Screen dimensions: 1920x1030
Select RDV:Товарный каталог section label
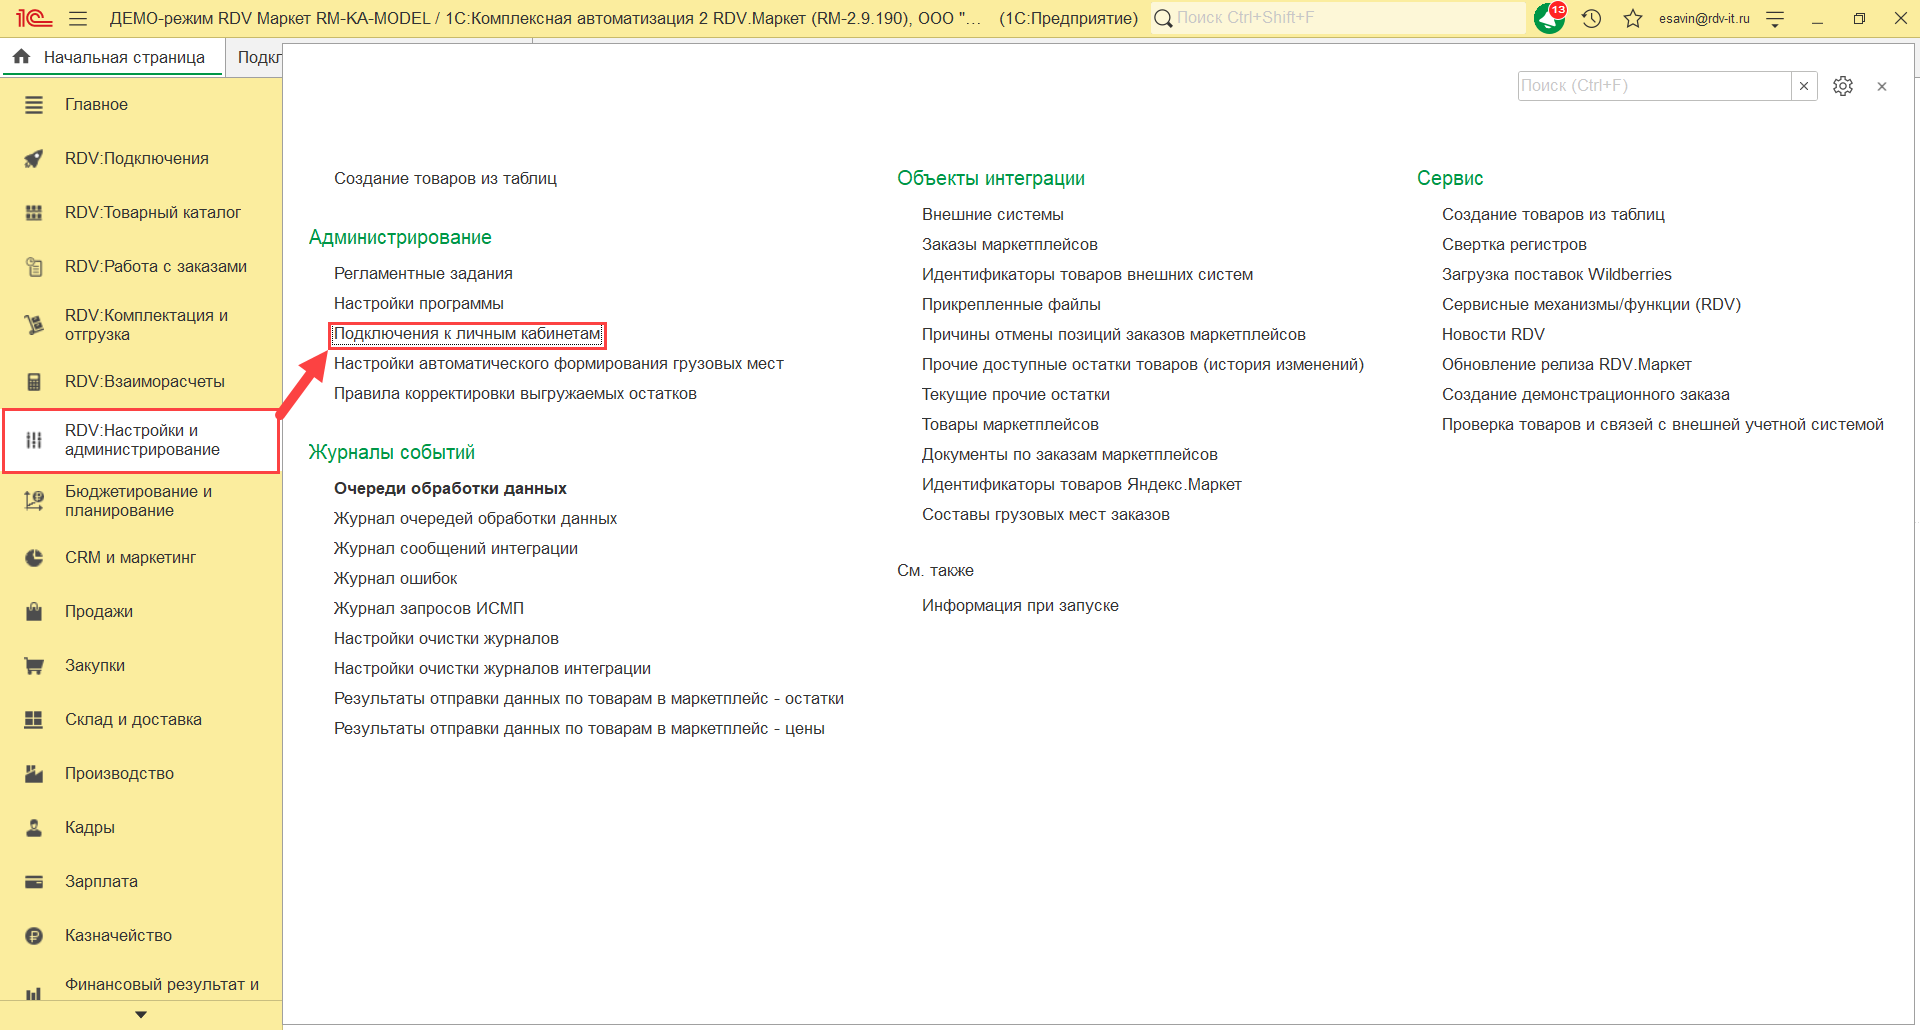tap(153, 213)
